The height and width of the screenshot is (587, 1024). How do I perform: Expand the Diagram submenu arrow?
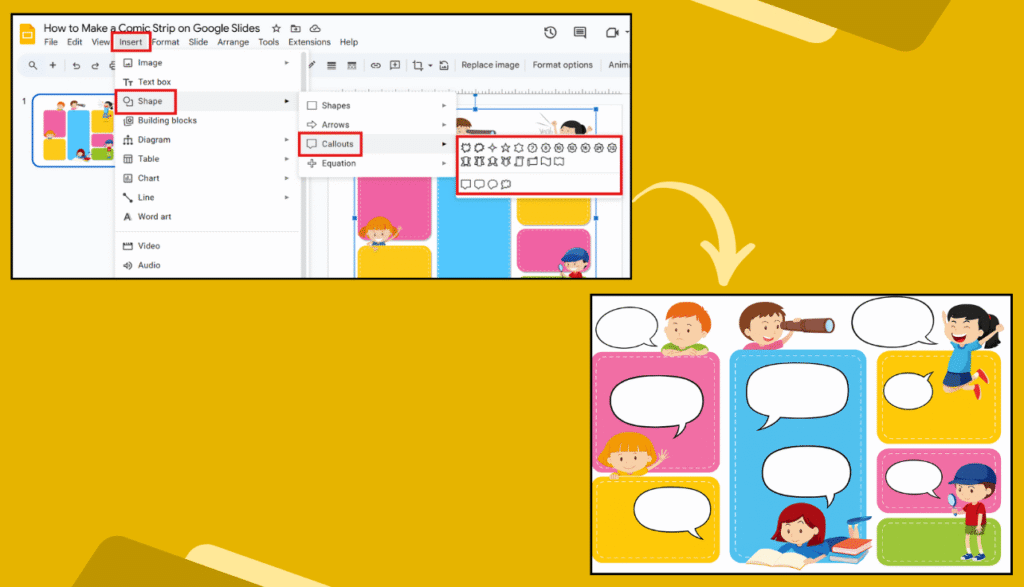(286, 140)
